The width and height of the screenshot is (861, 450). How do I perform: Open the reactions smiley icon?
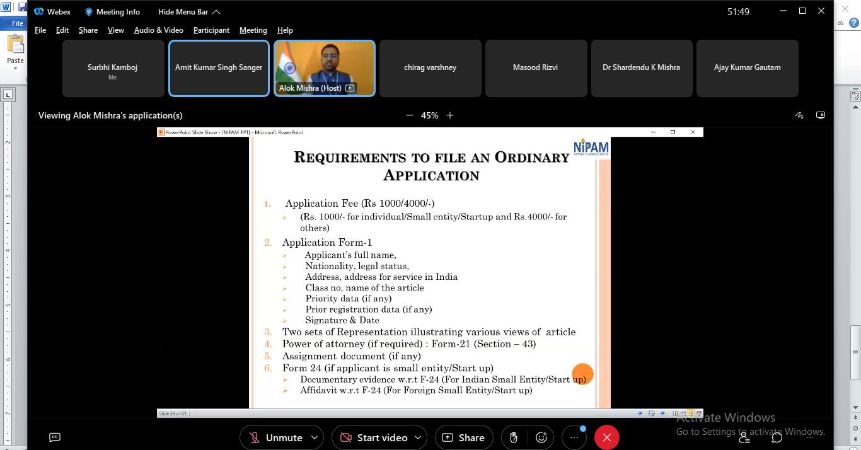click(x=542, y=437)
